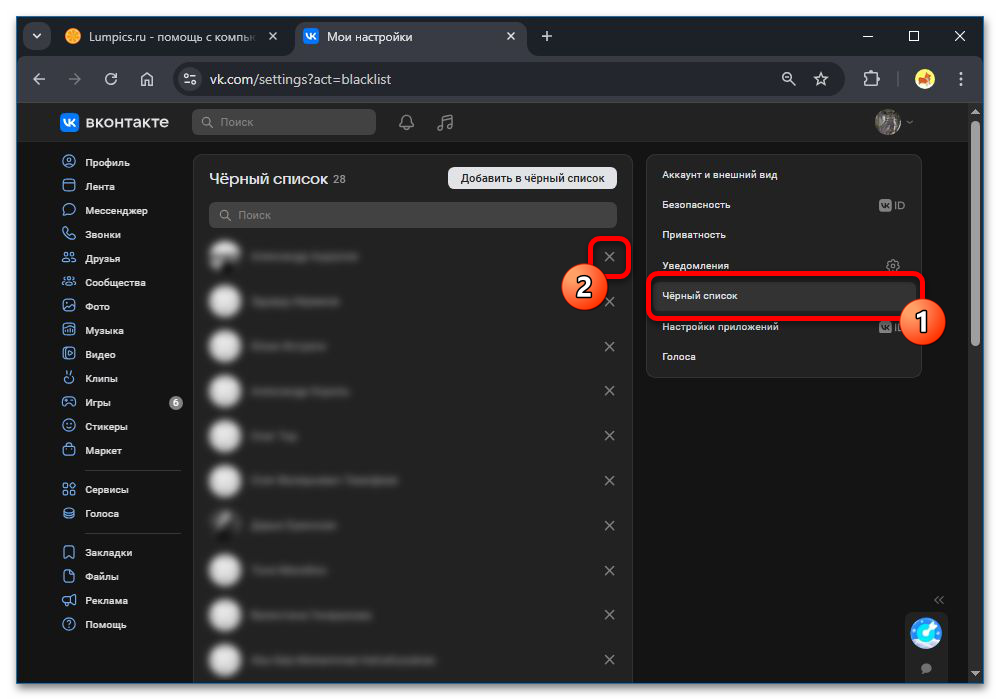Remove the first user from blacklist
Screen dimensions: 1000x700
pos(609,257)
